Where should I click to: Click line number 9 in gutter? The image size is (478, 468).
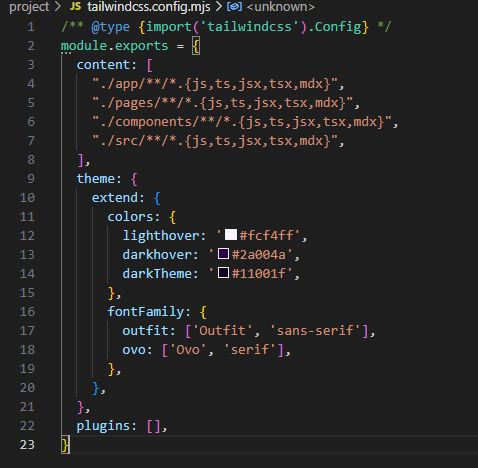31,179
